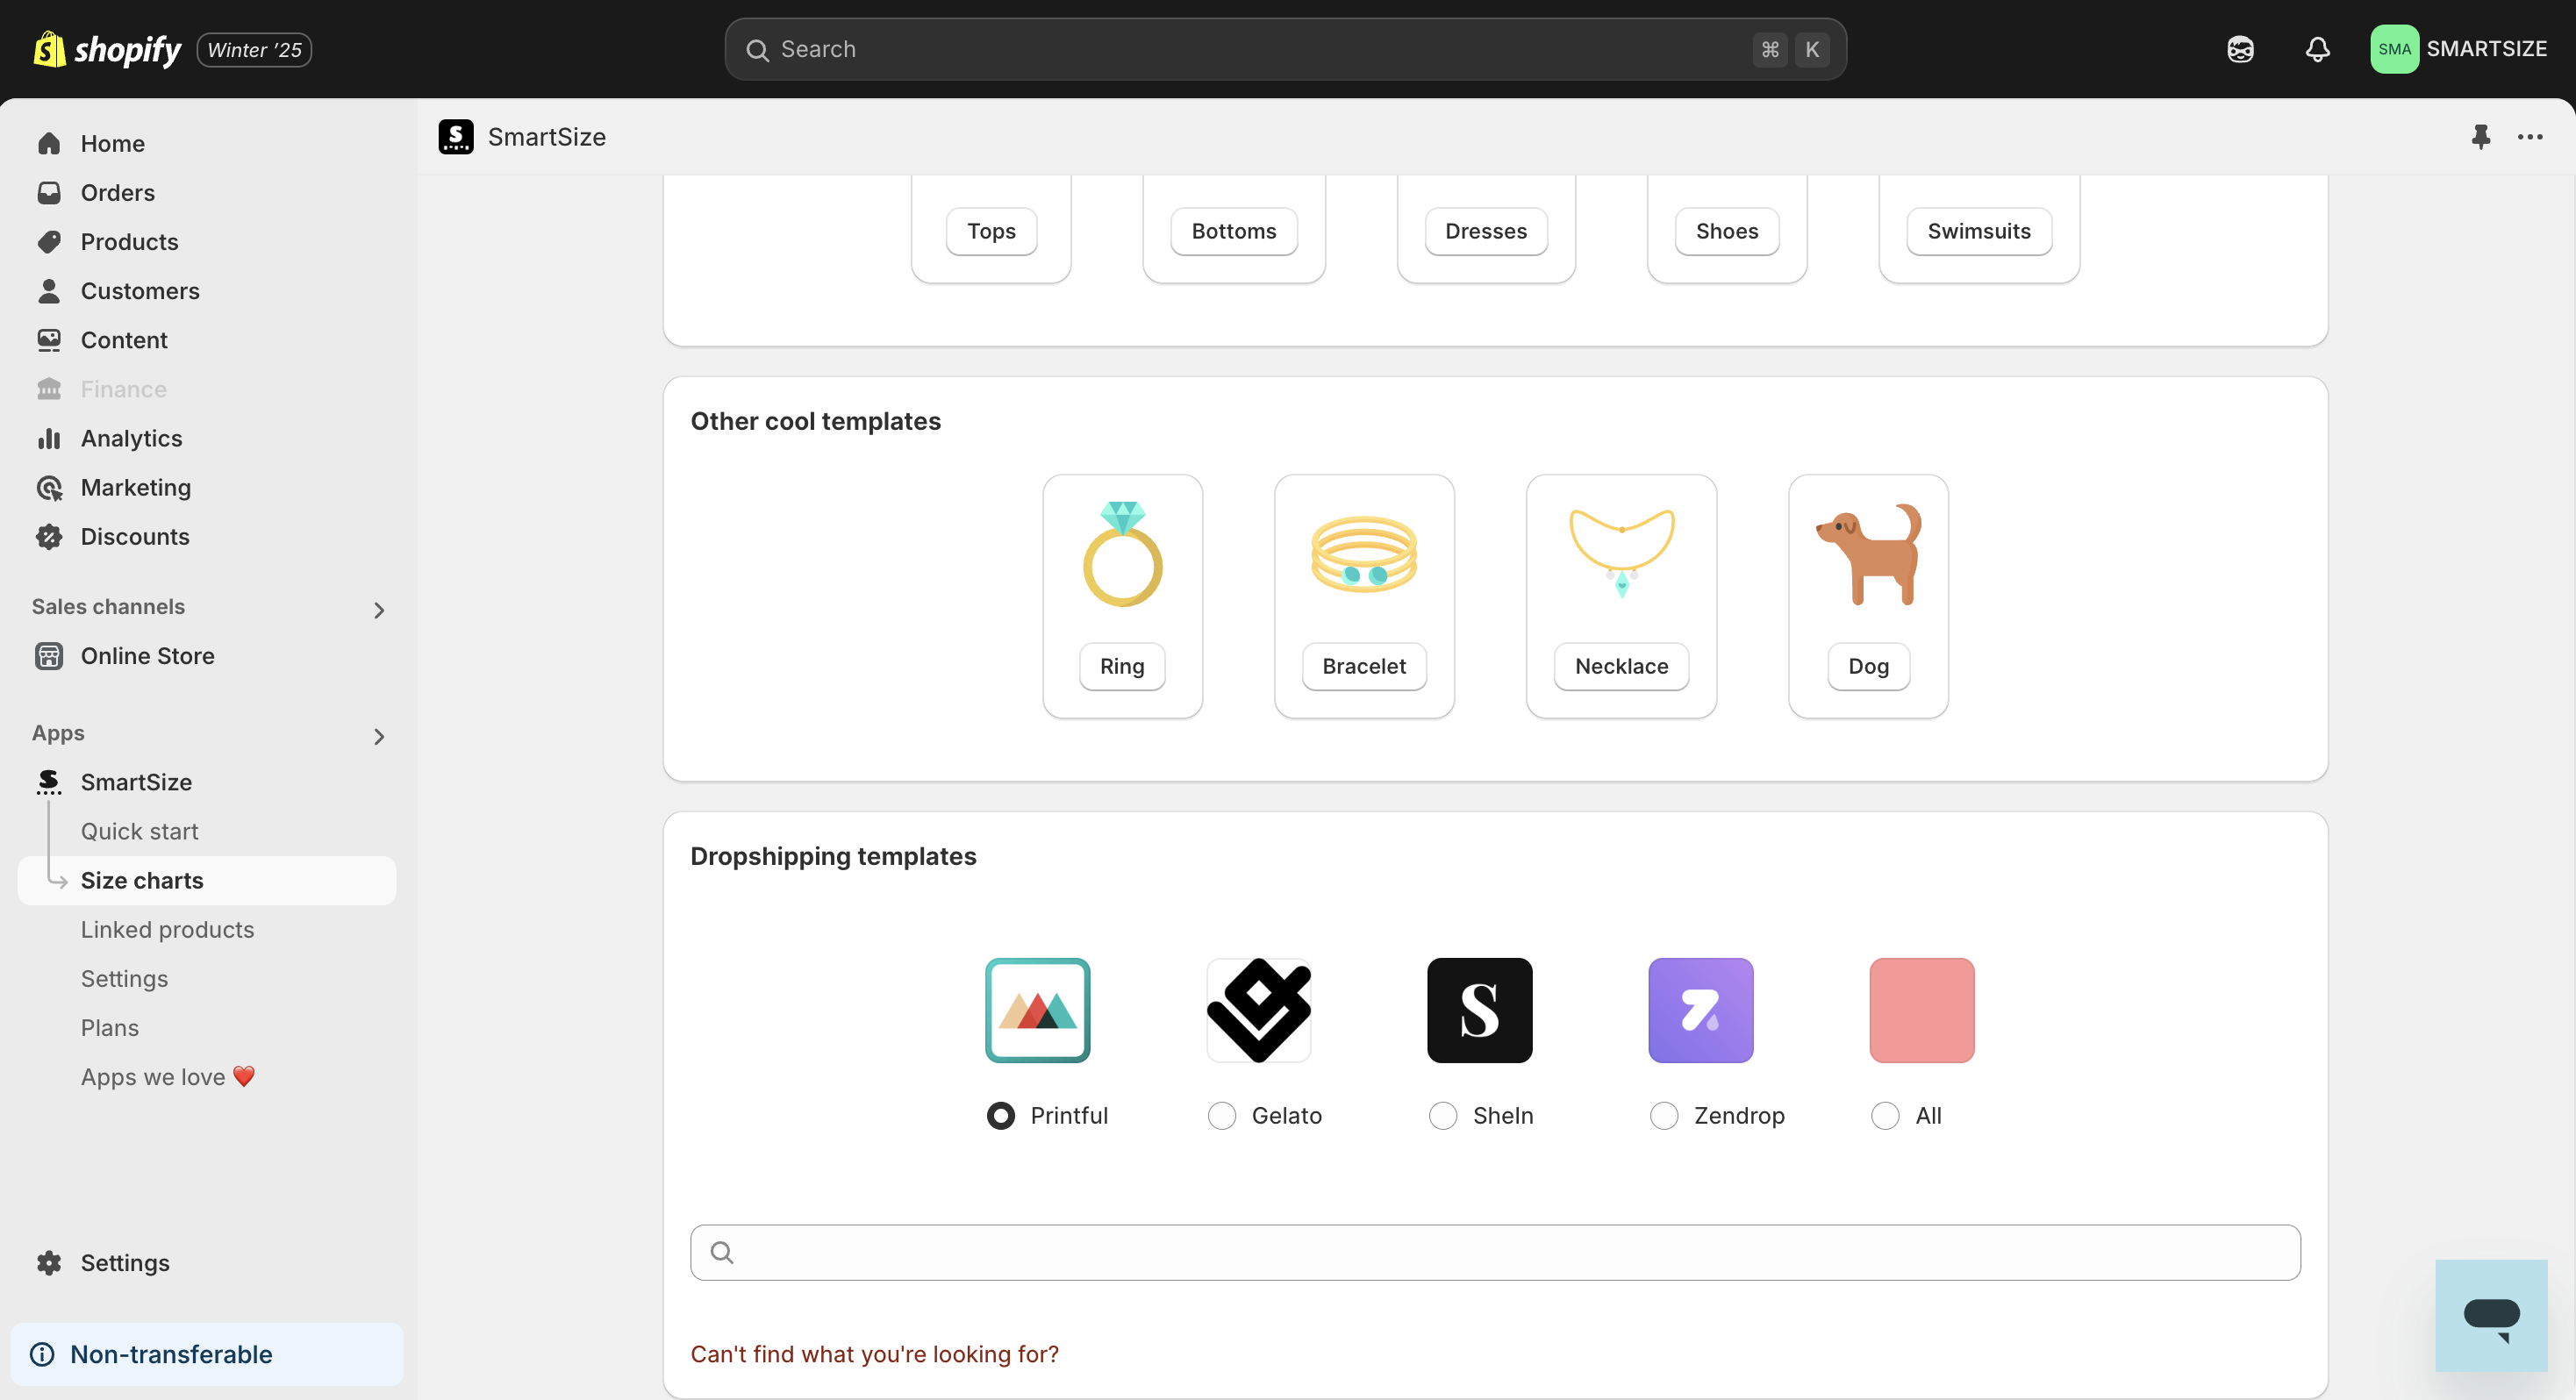Screen dimensions: 2576x1400
Task: Click the SheIn logo thumbnail
Action: point(1479,1009)
